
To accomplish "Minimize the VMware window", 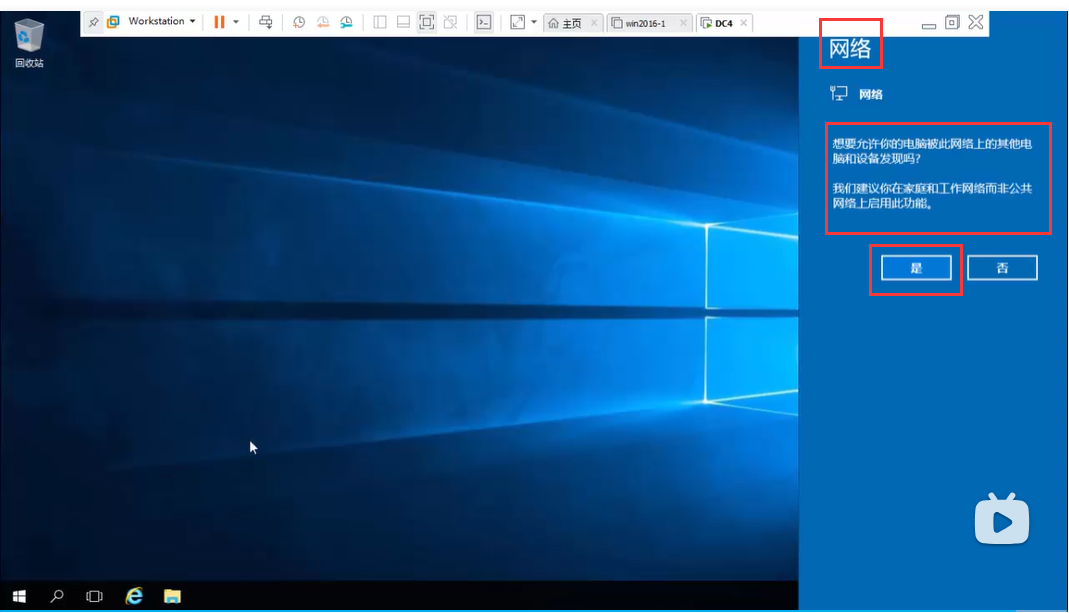I will click(x=929, y=26).
